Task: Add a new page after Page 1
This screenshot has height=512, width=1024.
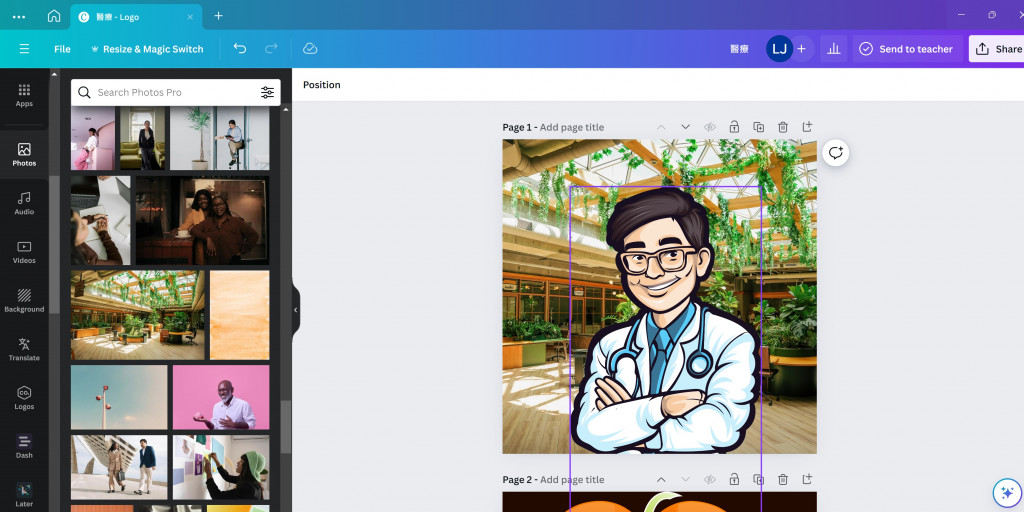Action: pos(807,127)
